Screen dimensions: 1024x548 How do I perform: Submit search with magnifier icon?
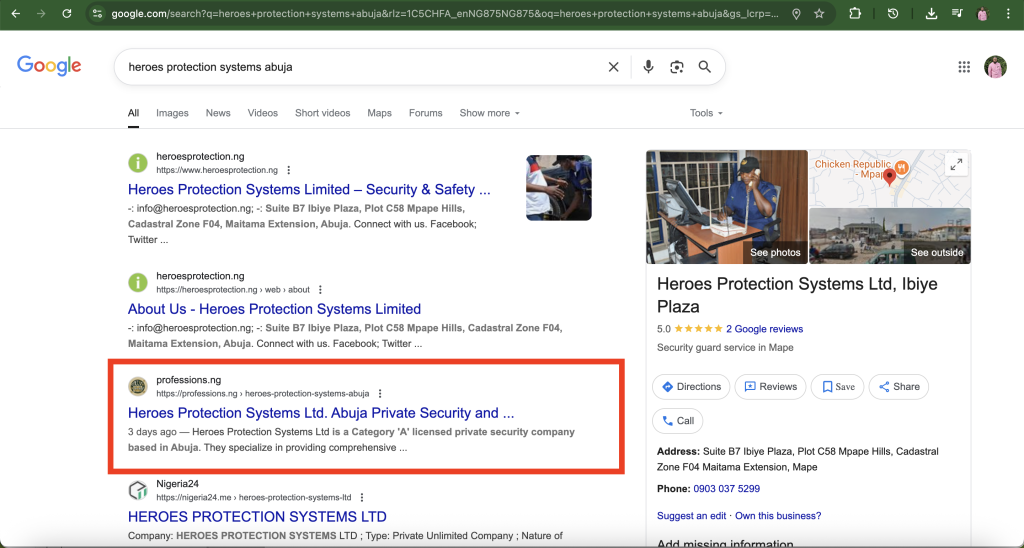click(705, 67)
